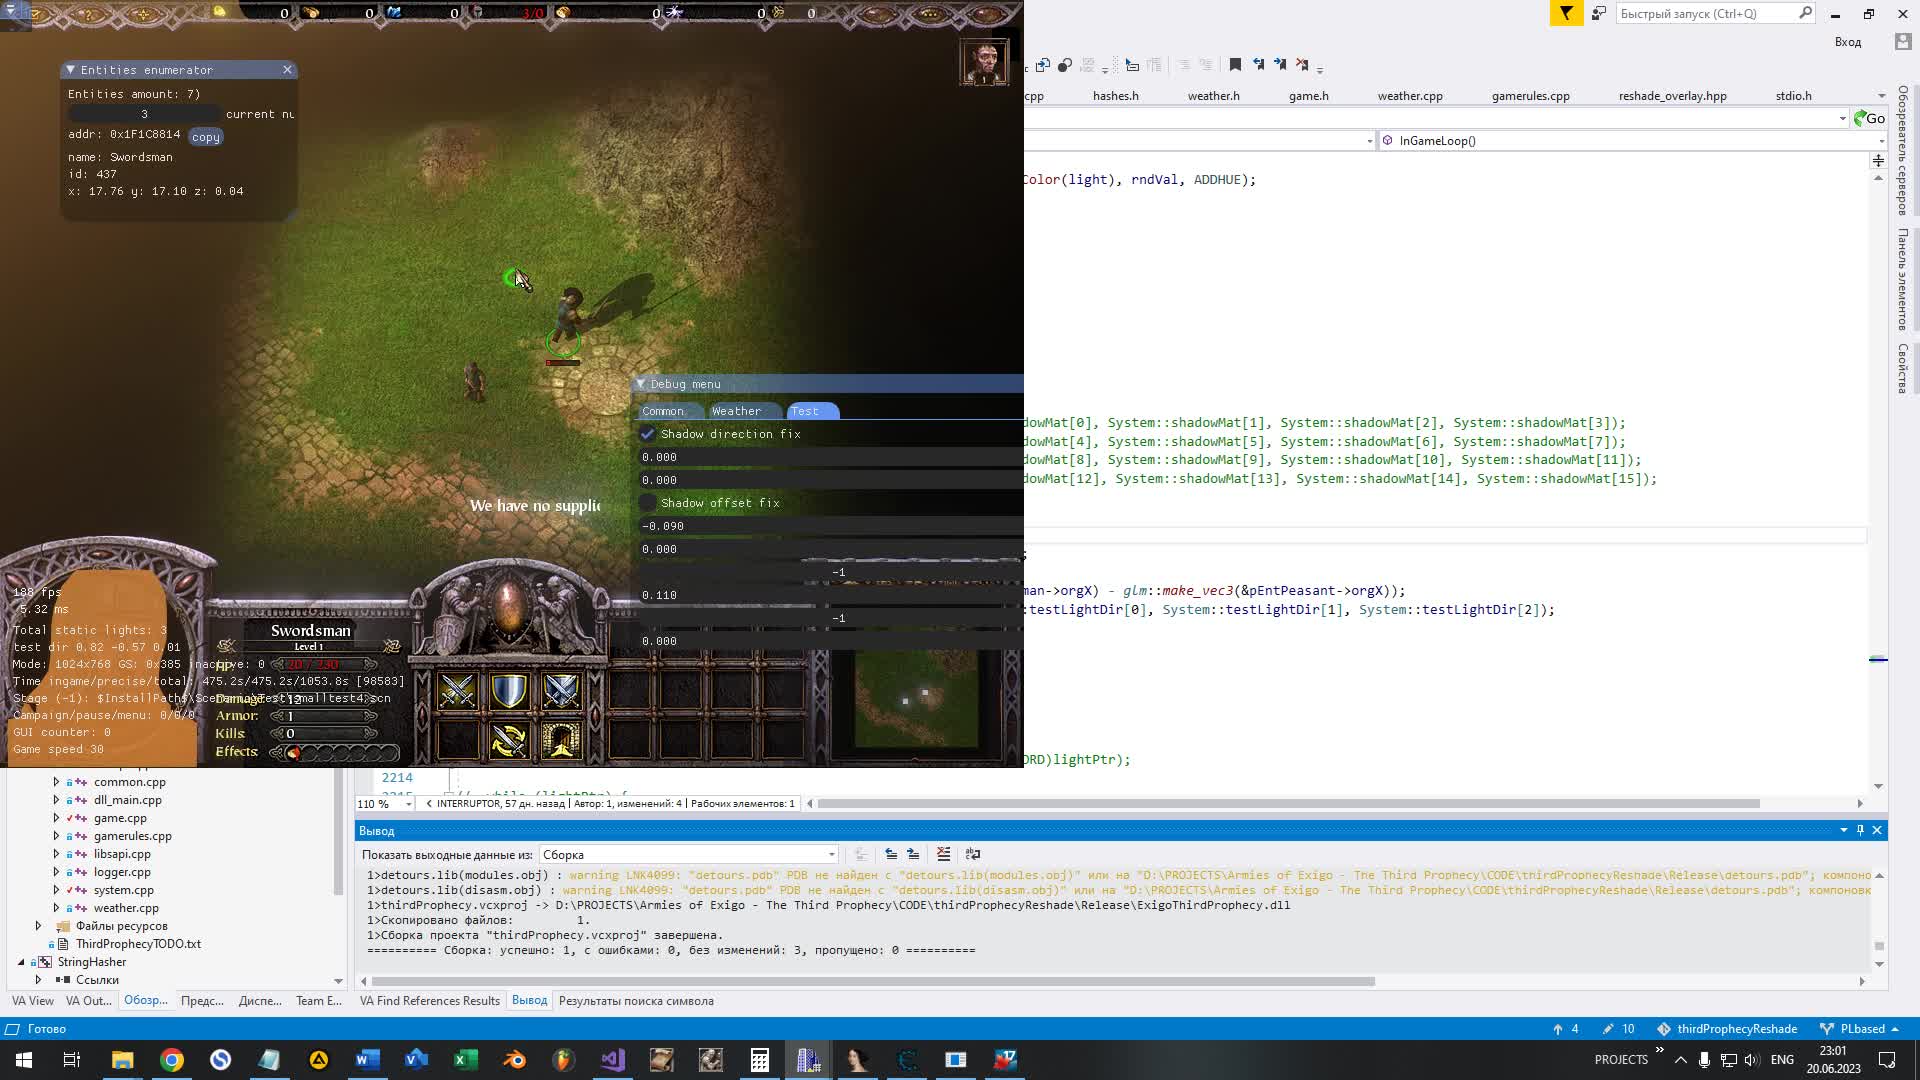Toggle word wrap icon in output panel
This screenshot has height=1080, width=1920.
(x=973, y=854)
